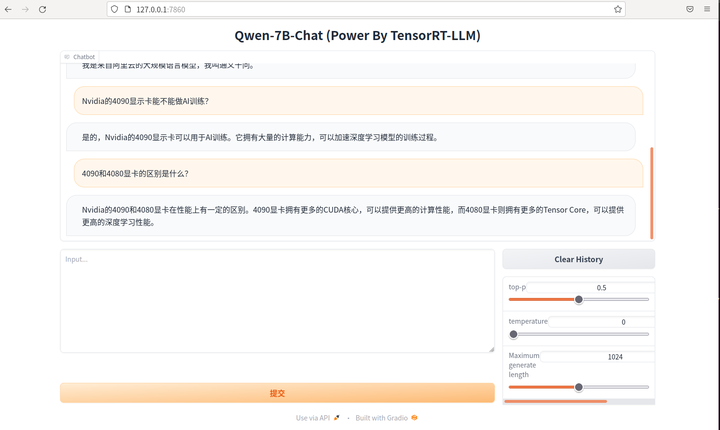Image resolution: width=720 pixels, height=430 pixels.
Task: Click the Maximum generate length slider handle
Action: tap(579, 387)
